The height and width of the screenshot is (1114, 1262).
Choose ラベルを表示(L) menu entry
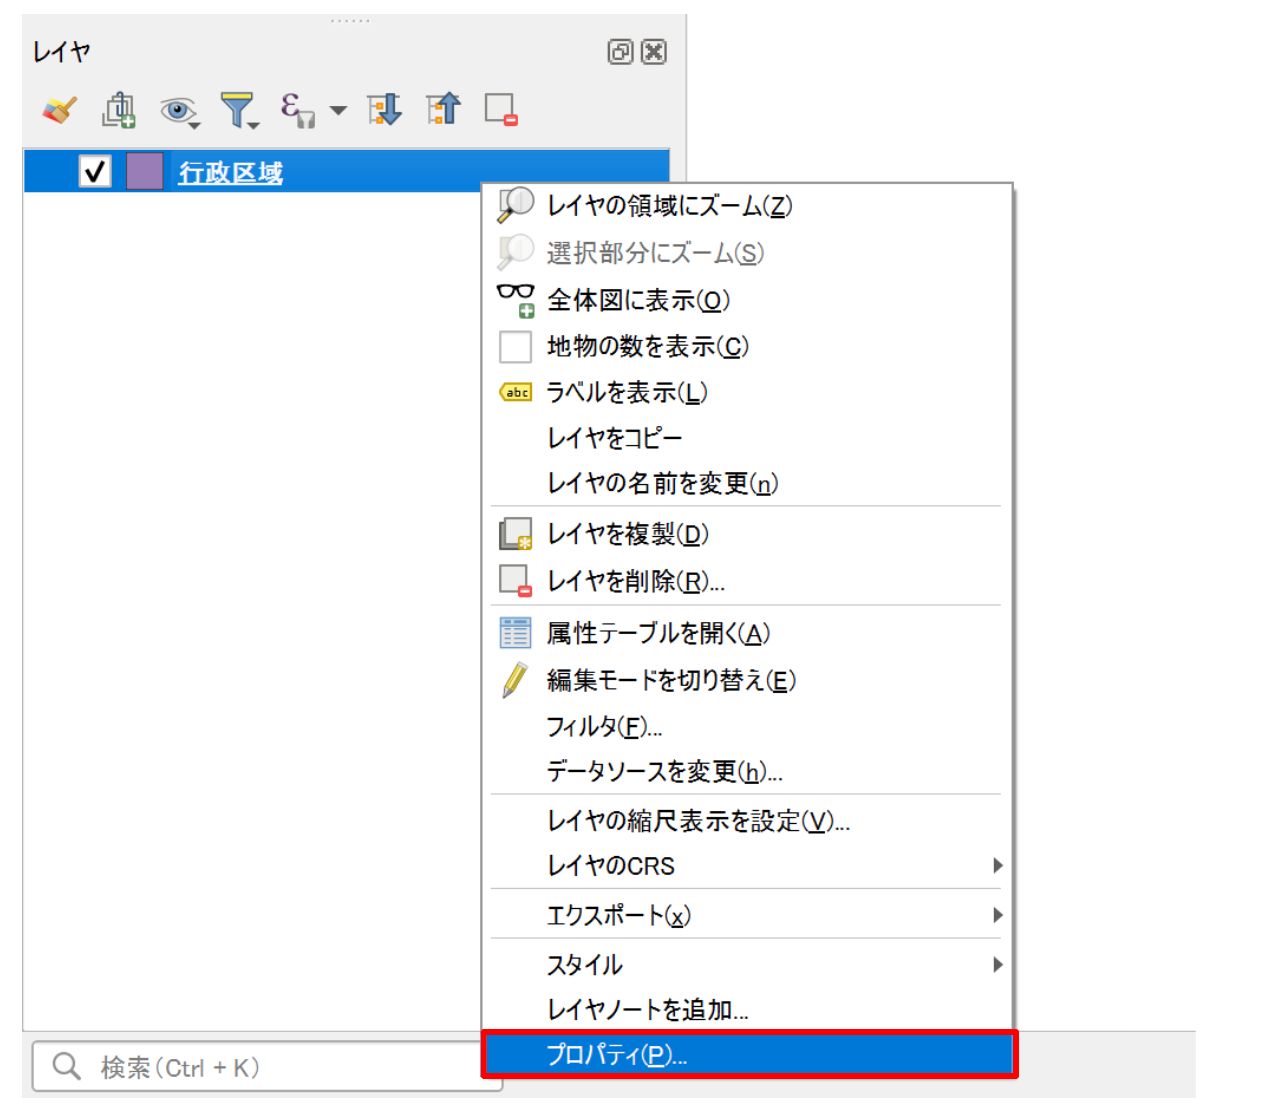pyautogui.click(x=746, y=393)
